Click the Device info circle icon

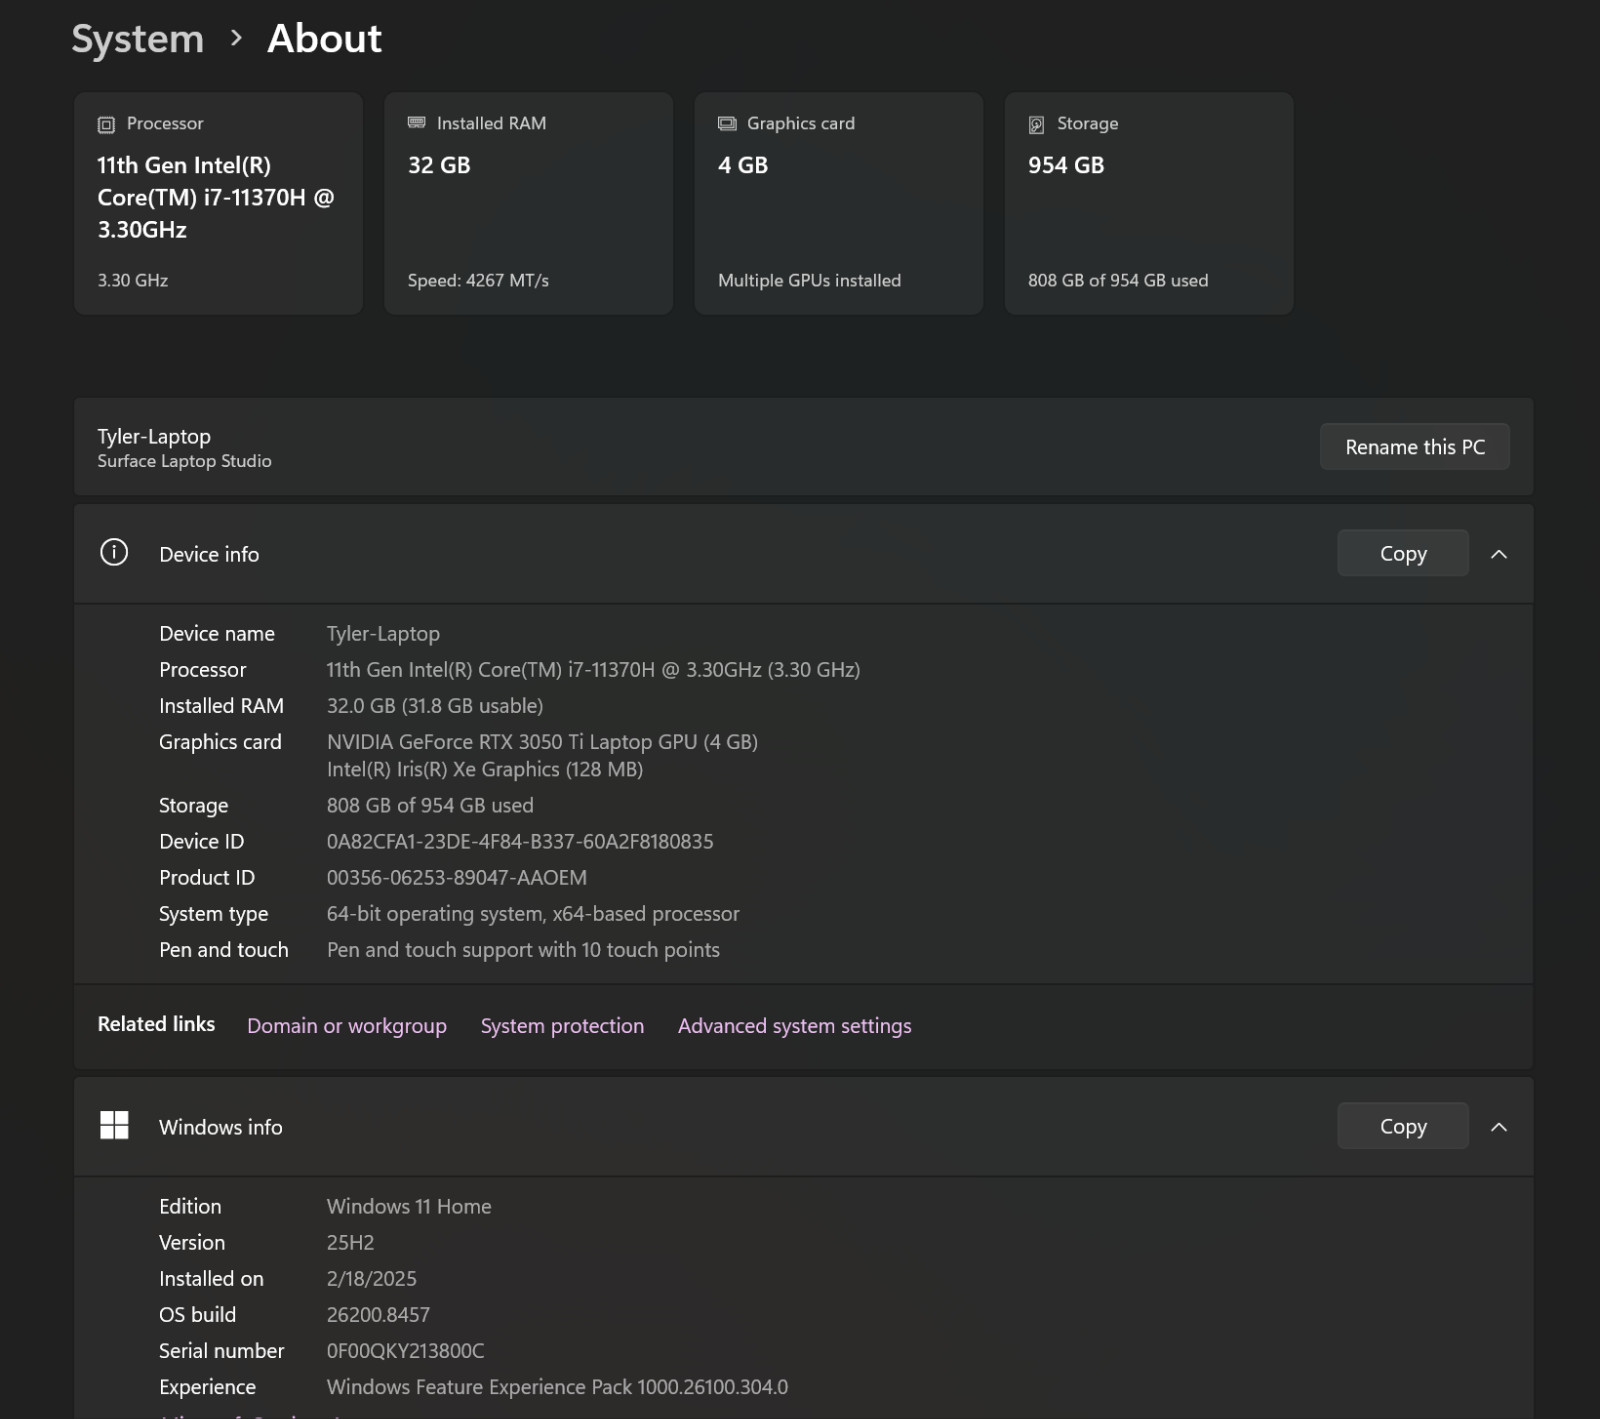114,552
